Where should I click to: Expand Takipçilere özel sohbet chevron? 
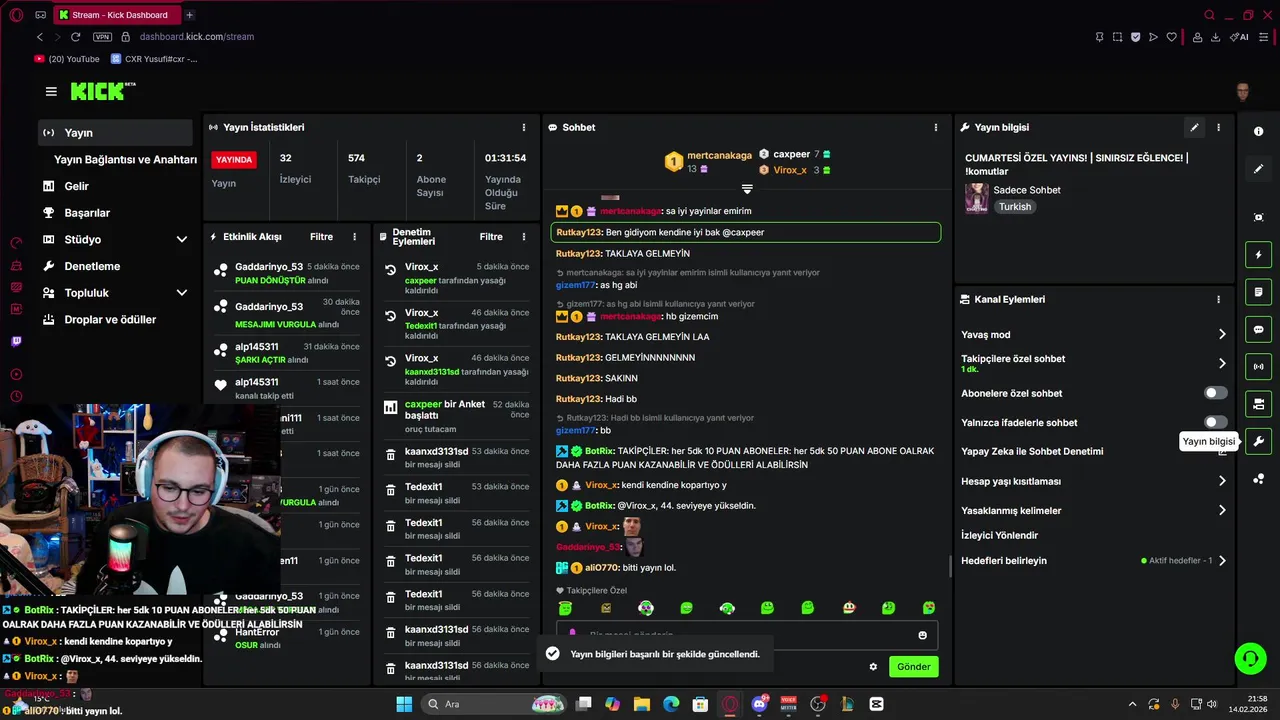pos(1222,363)
